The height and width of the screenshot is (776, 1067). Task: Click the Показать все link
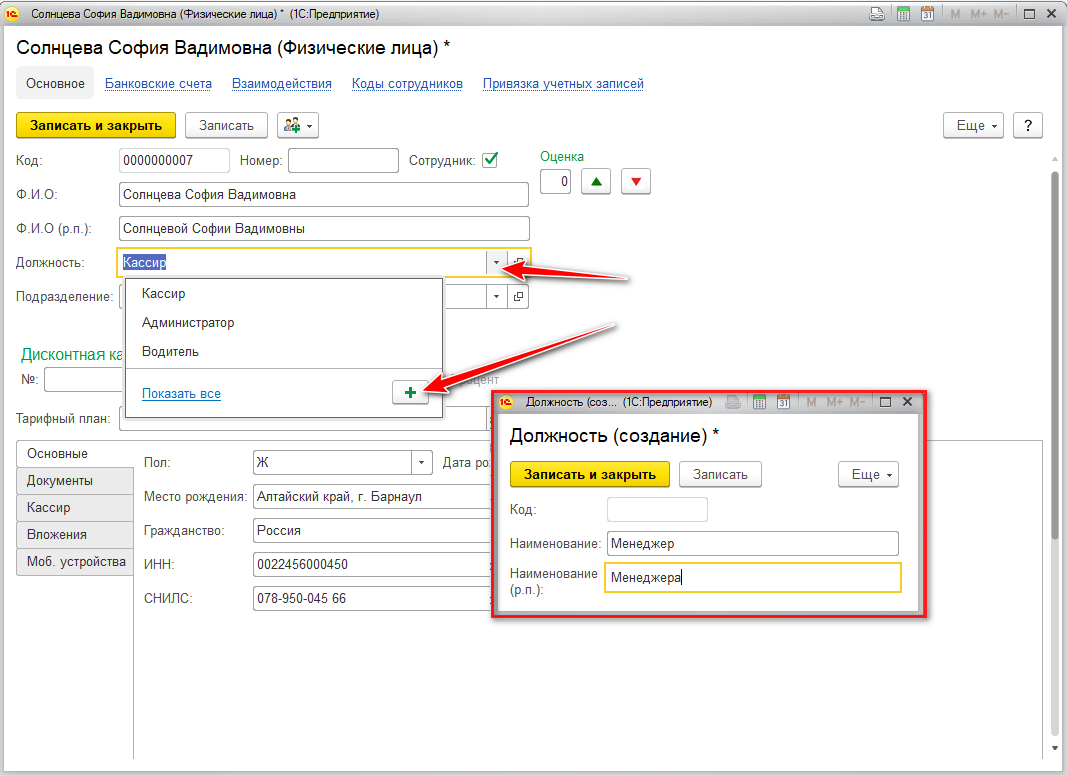(181, 394)
